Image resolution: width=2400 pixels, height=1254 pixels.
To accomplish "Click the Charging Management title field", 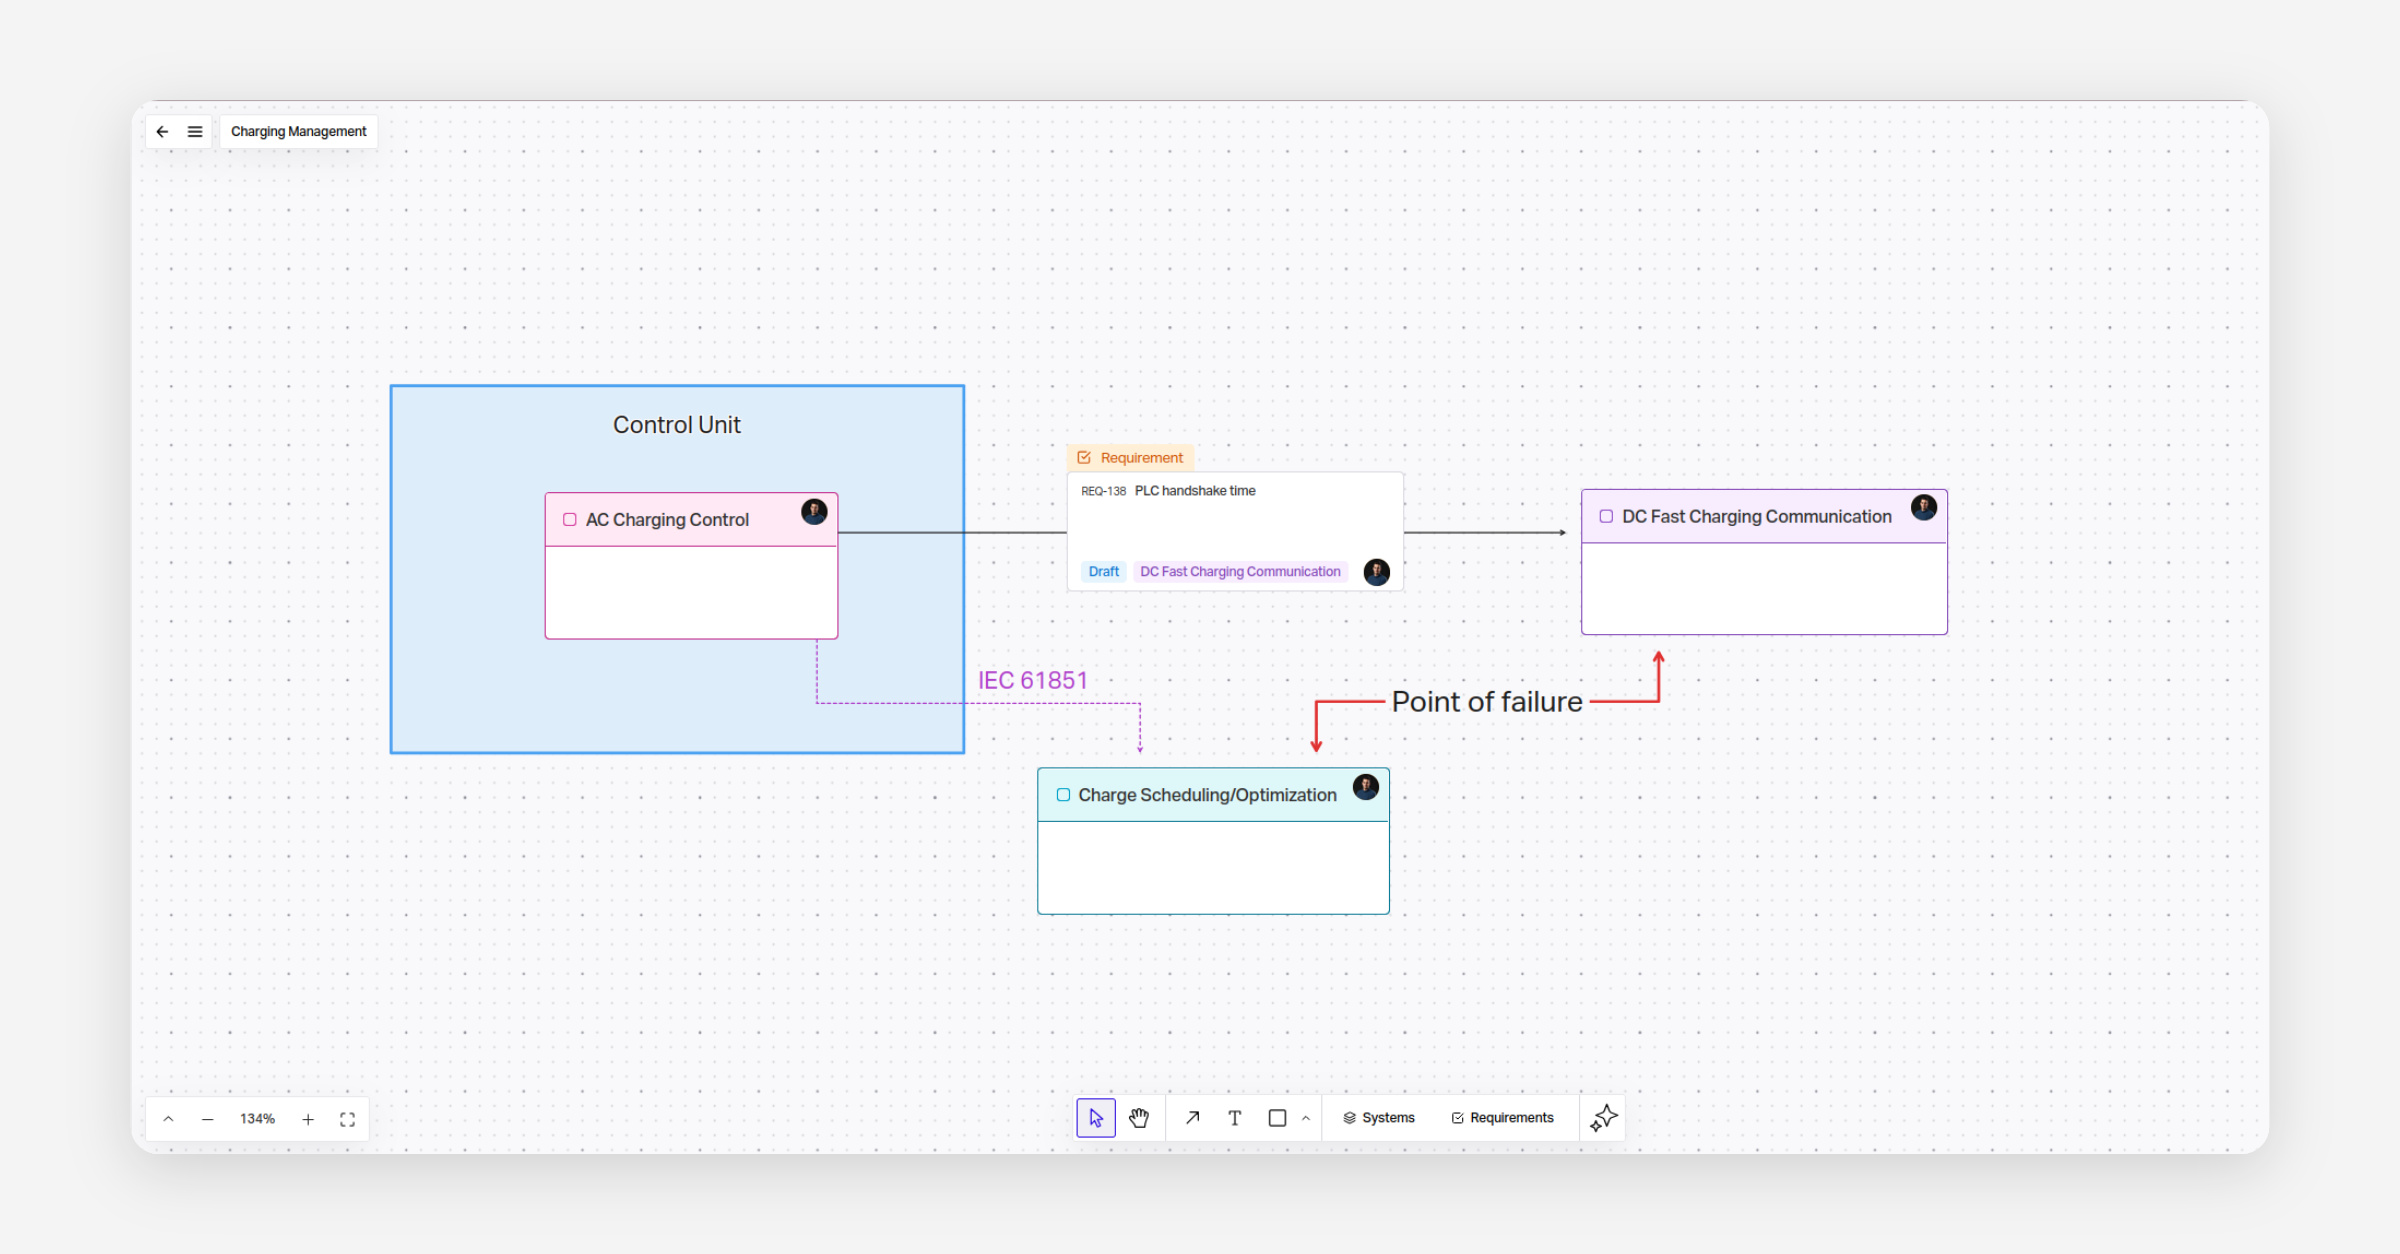I will click(x=298, y=131).
